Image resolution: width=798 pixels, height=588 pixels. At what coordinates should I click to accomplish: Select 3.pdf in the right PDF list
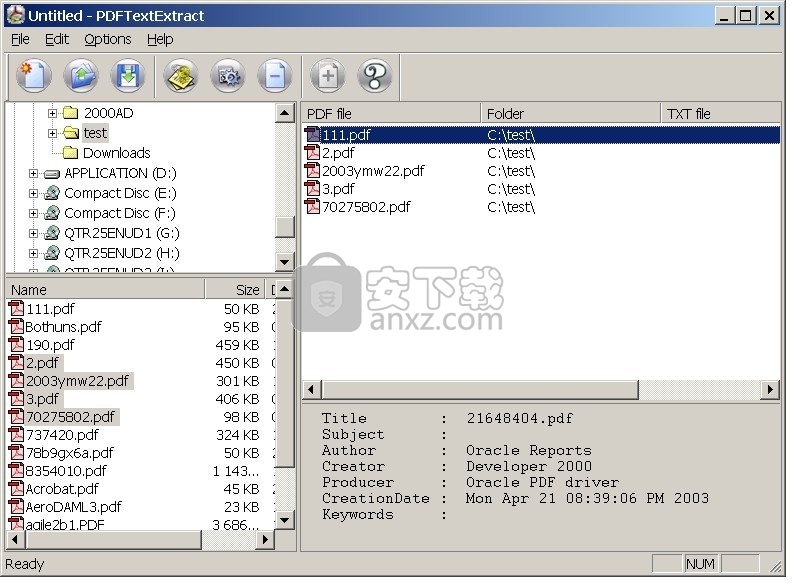(x=338, y=189)
